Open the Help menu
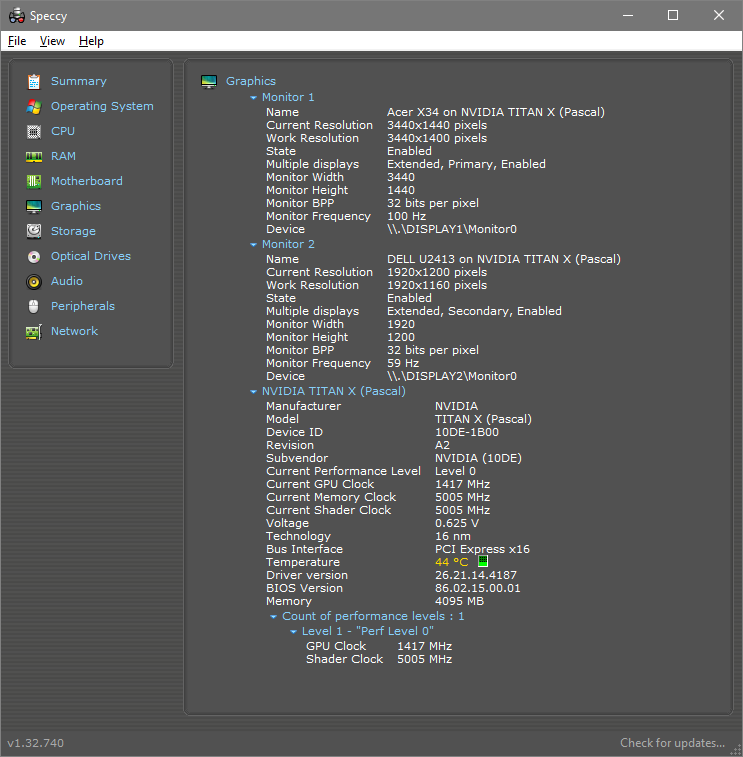 click(x=91, y=41)
